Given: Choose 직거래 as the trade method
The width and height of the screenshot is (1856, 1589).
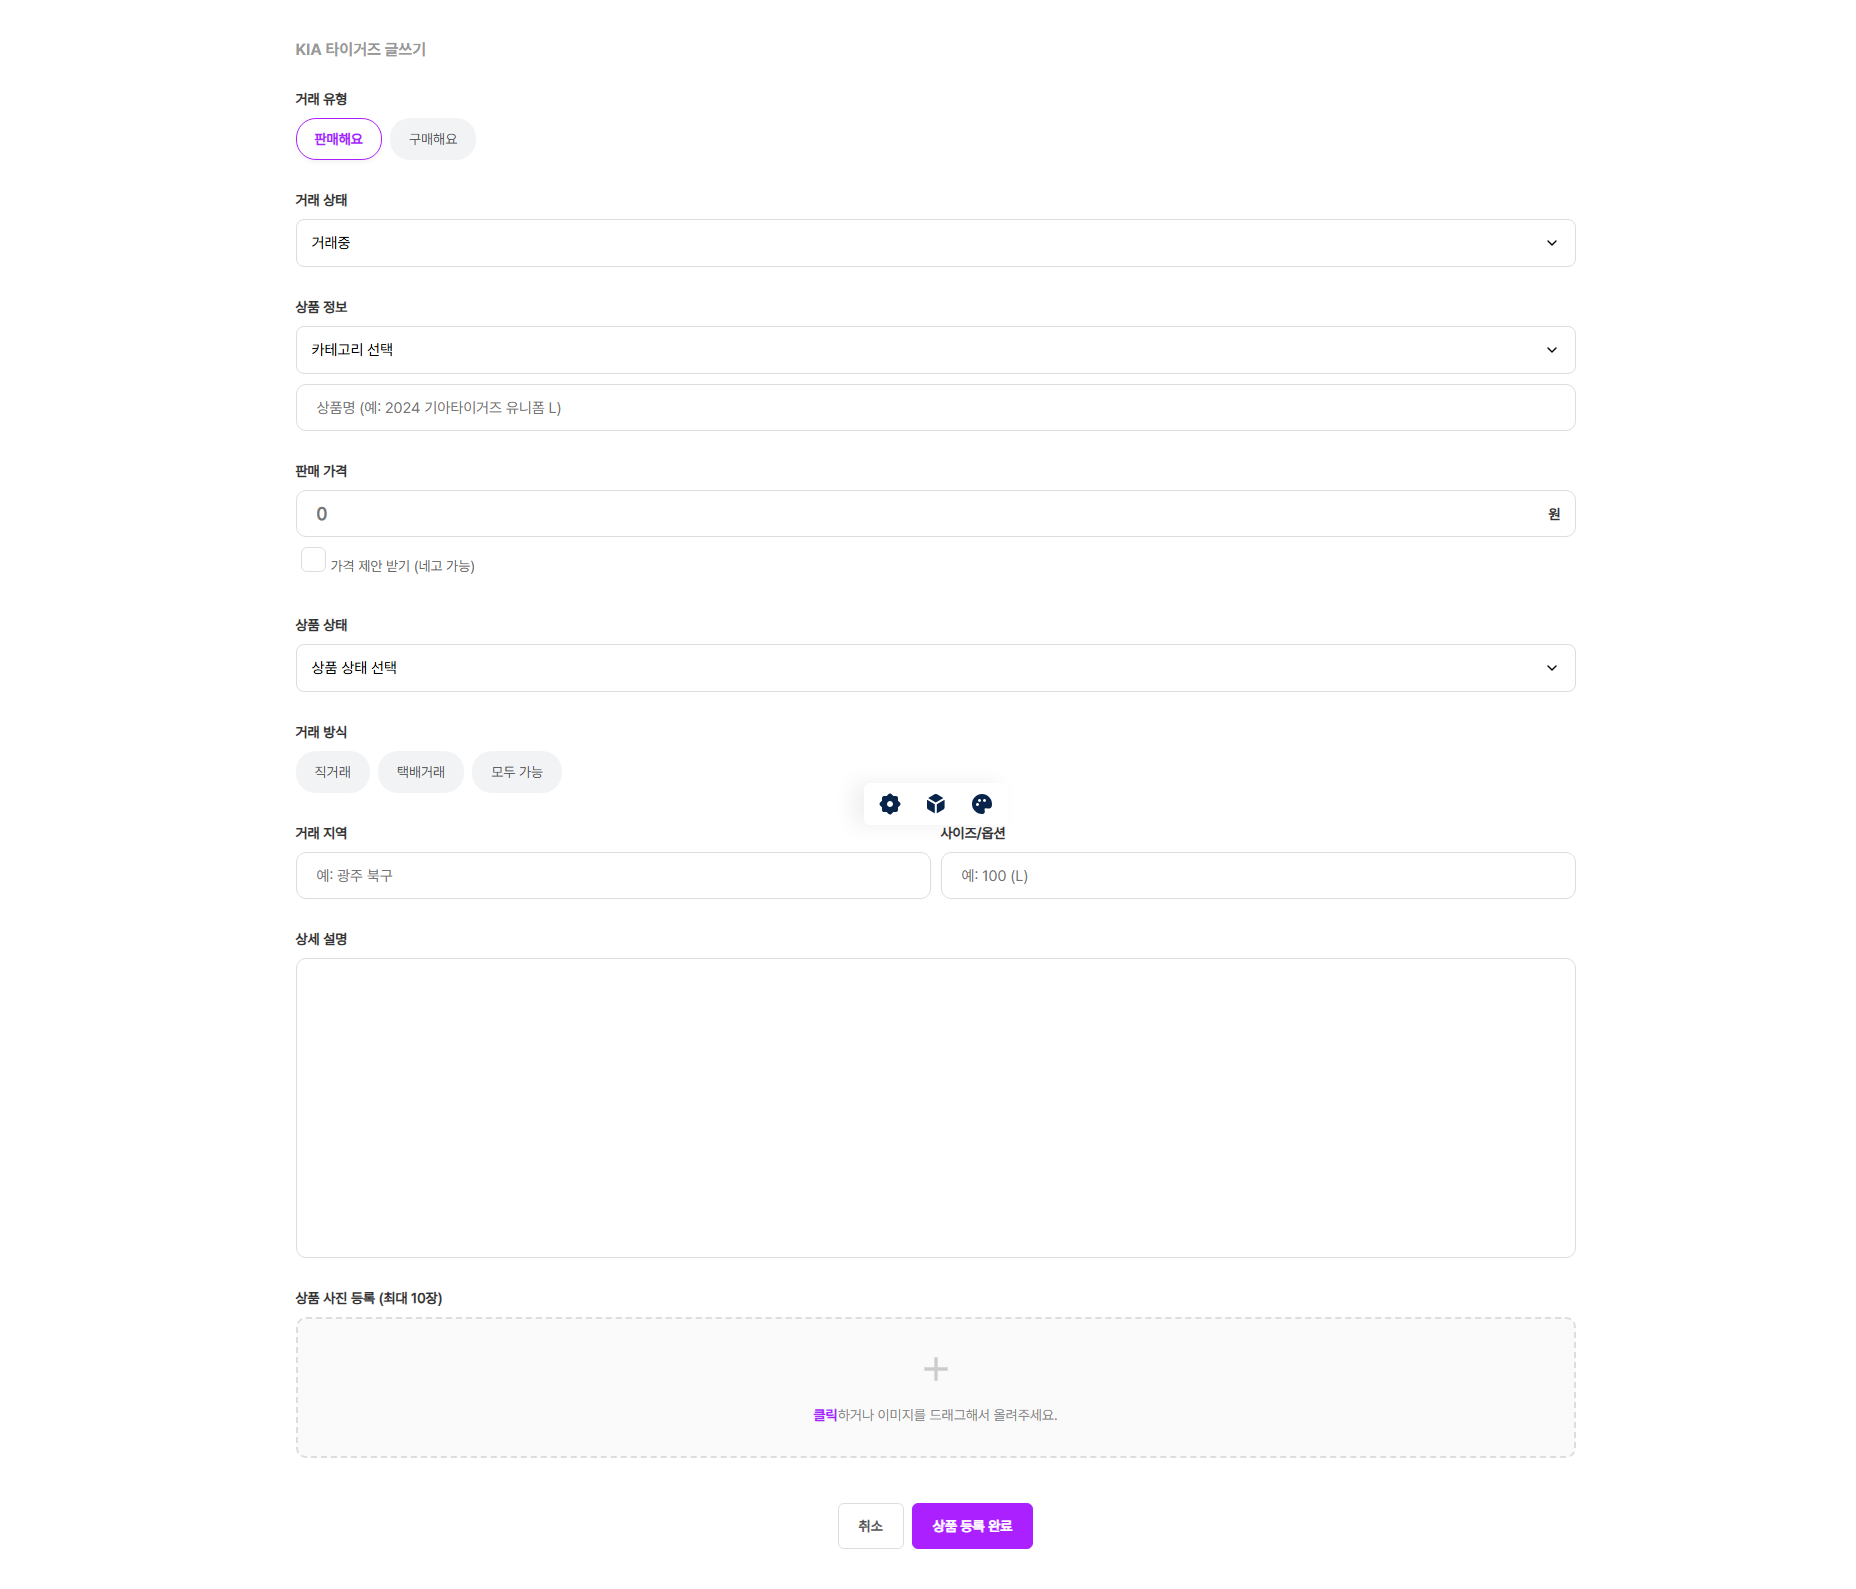Looking at the screenshot, I should click(x=332, y=772).
